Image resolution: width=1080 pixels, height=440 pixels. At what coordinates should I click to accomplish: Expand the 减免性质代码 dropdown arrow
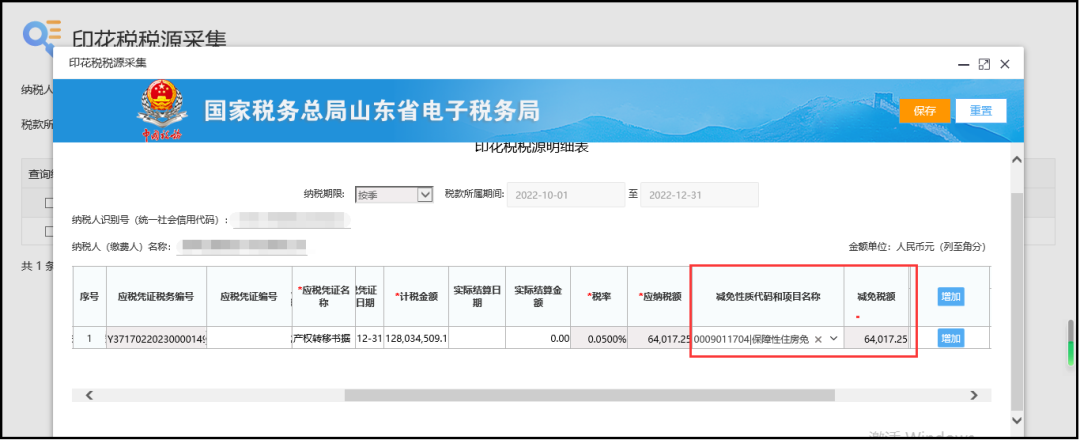point(833,338)
